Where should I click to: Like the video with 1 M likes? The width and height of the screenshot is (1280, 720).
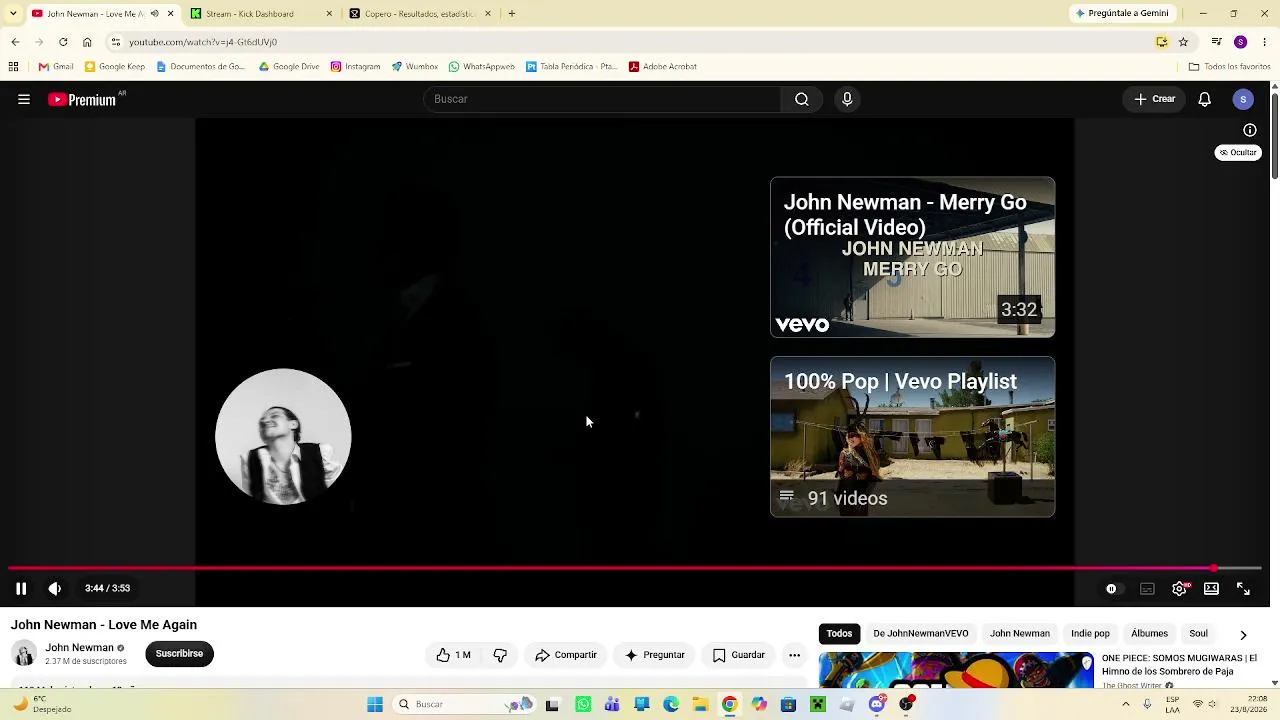[453, 655]
